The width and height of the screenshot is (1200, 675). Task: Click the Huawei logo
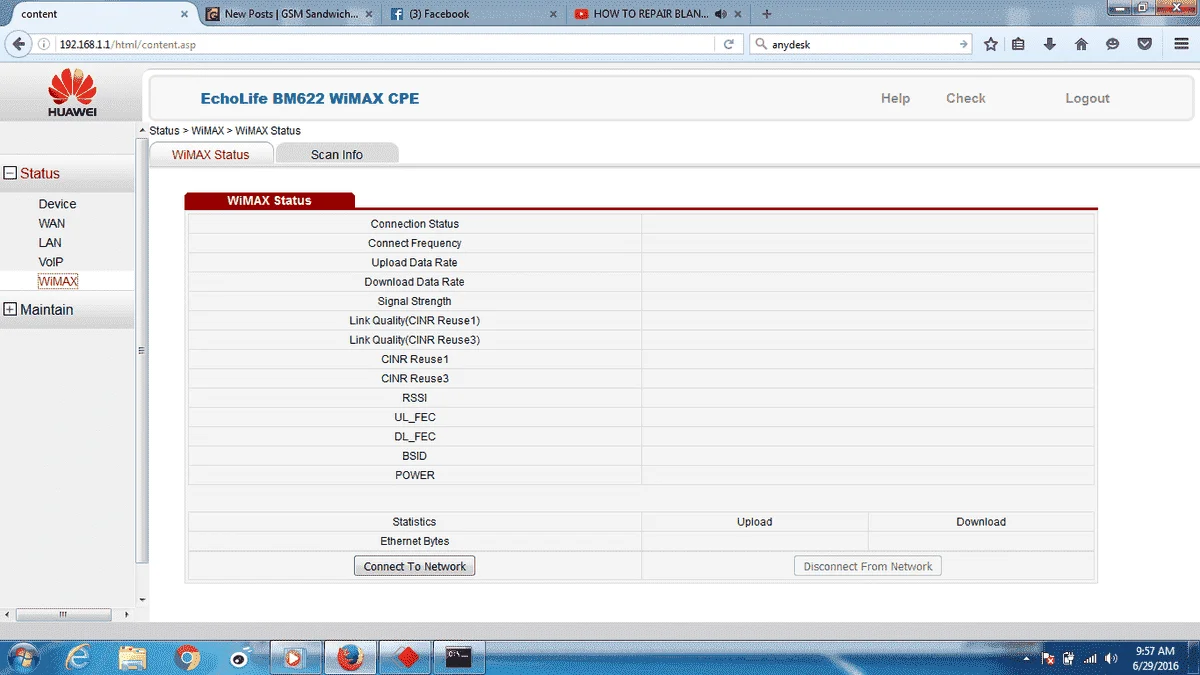tap(72, 92)
